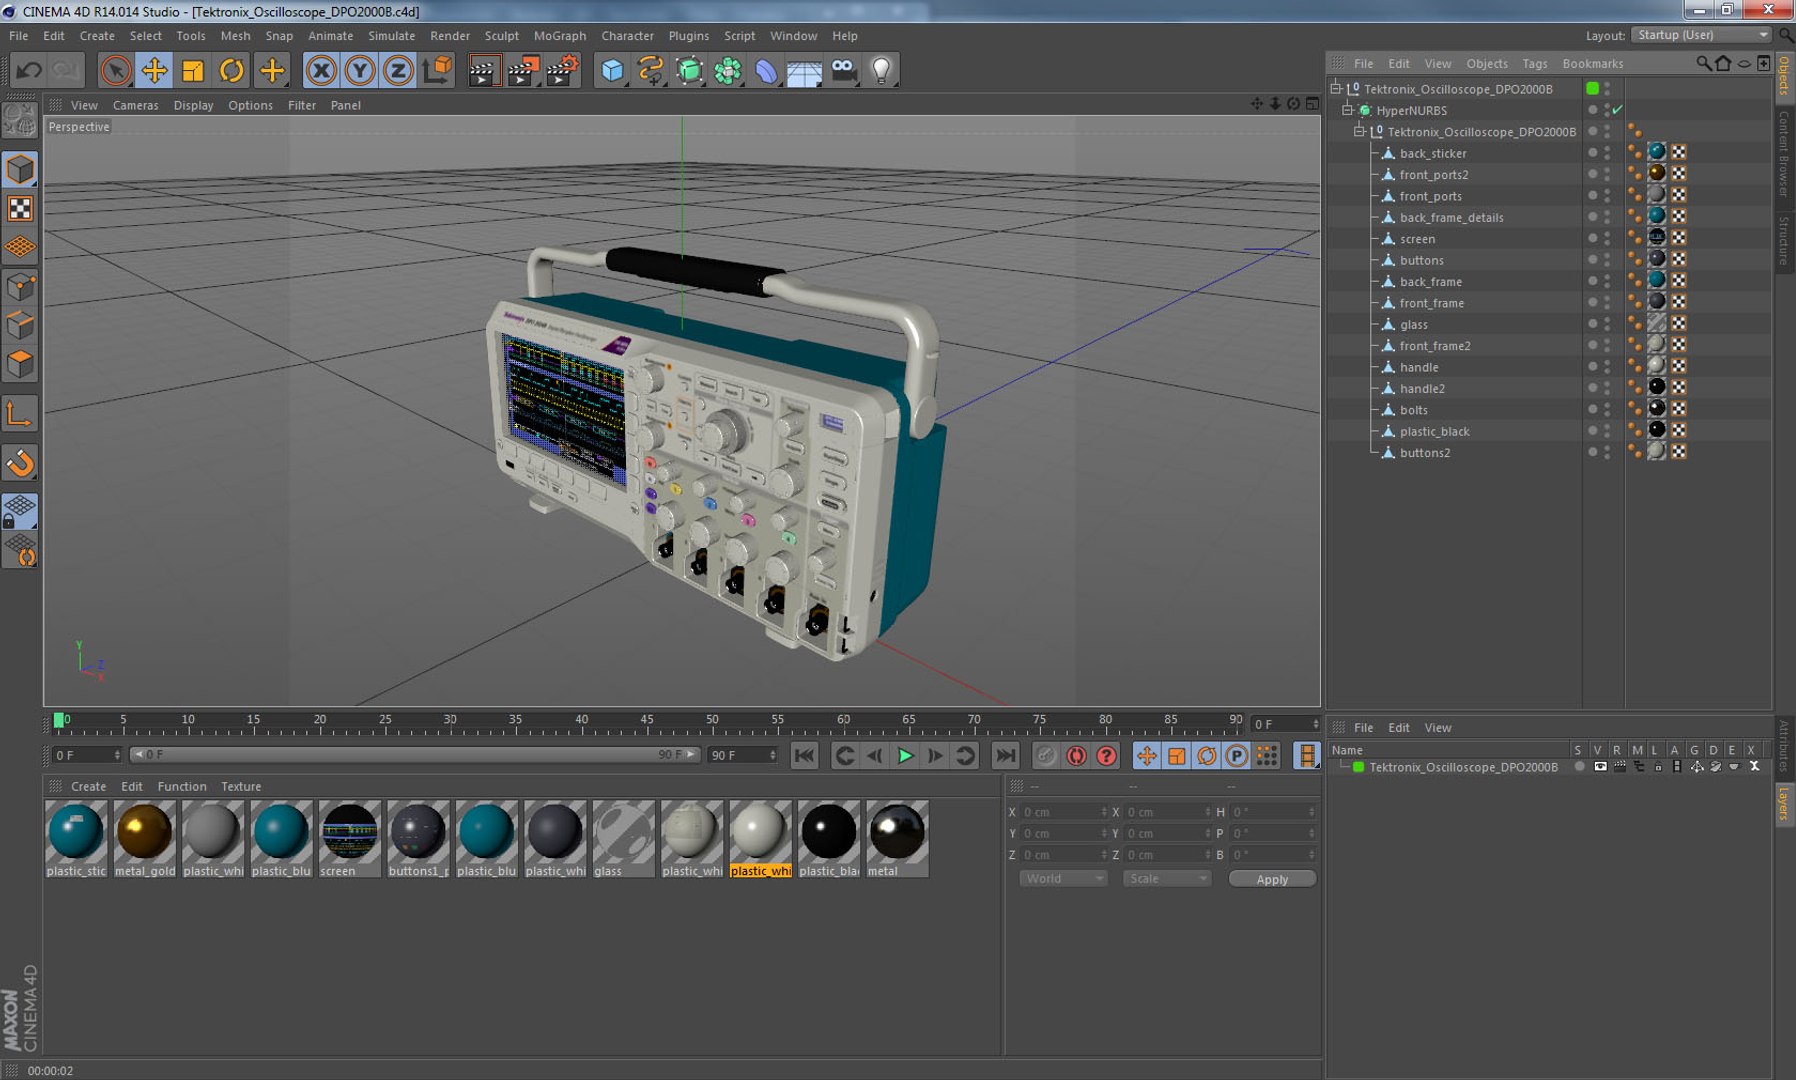Click the Magnet snap icon in left toolbar

(x=20, y=463)
